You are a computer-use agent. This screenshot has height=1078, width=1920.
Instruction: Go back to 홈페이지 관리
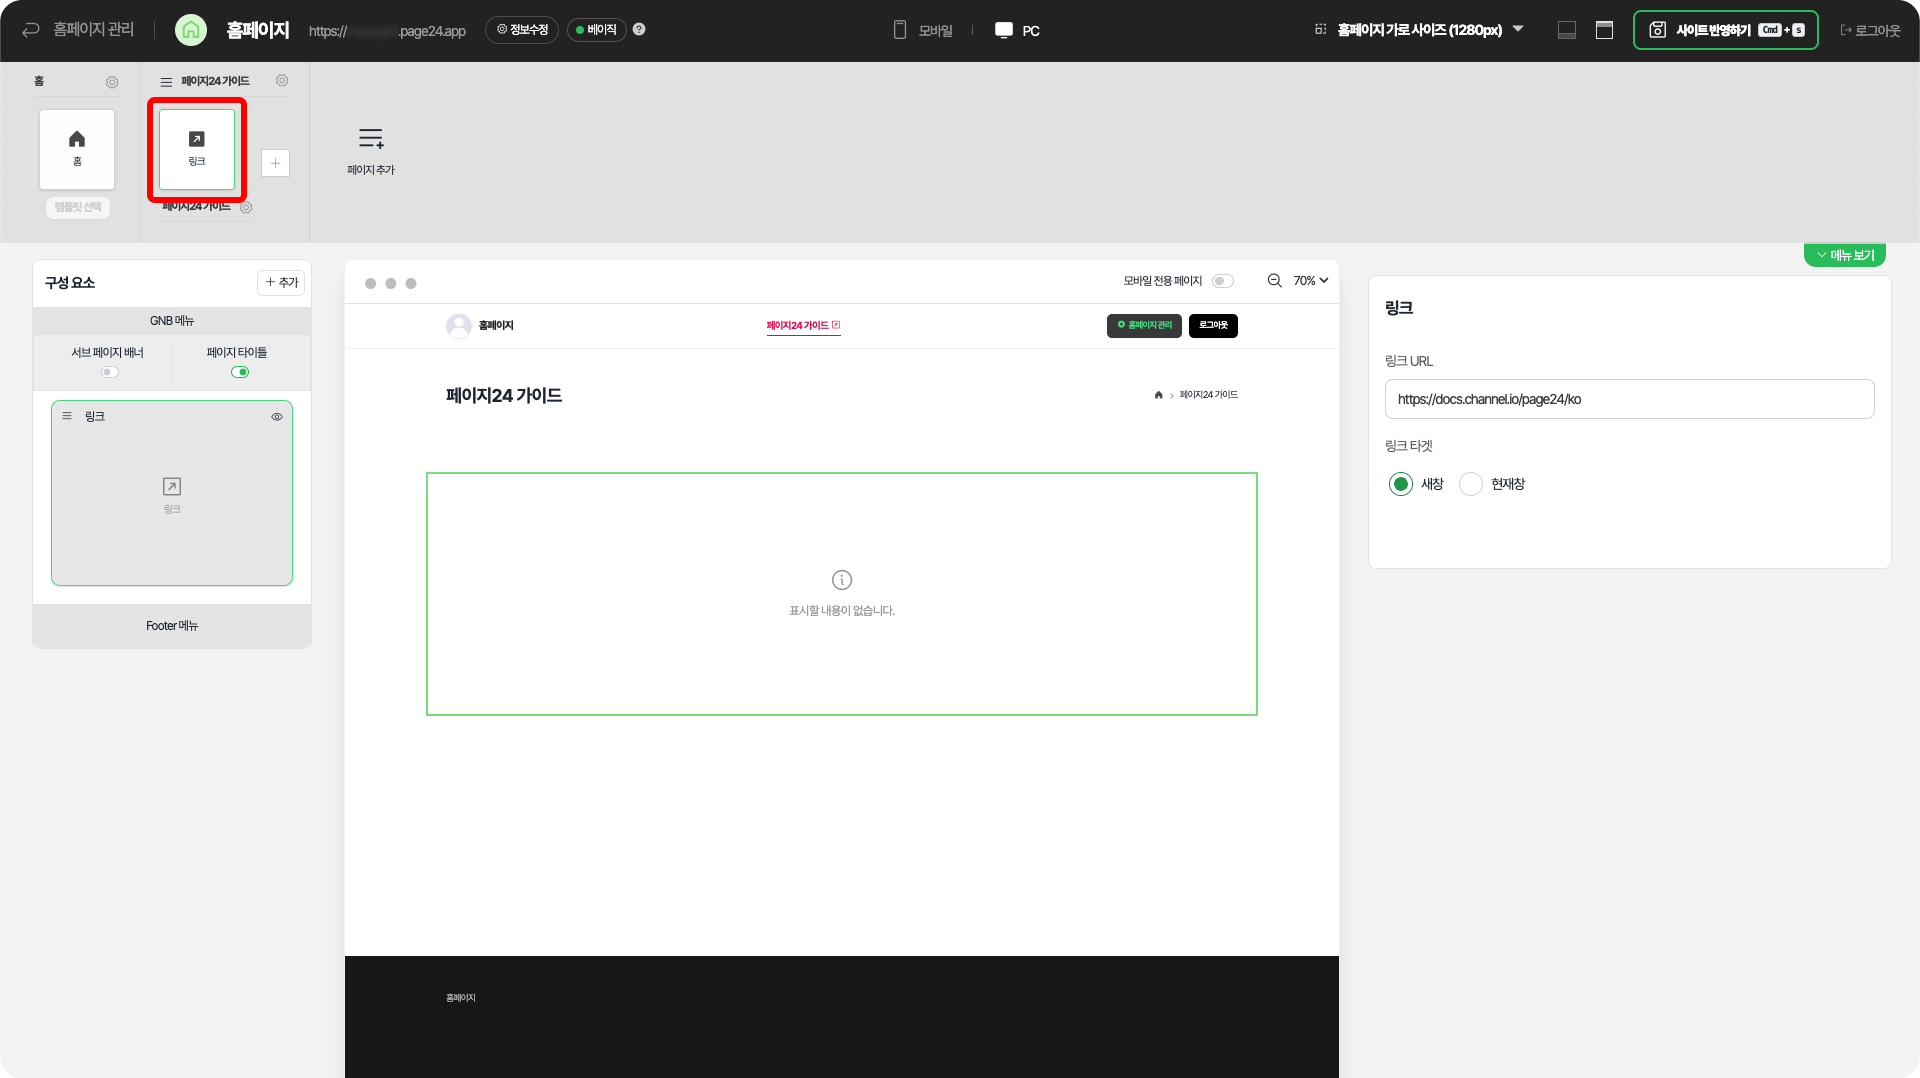(x=78, y=30)
